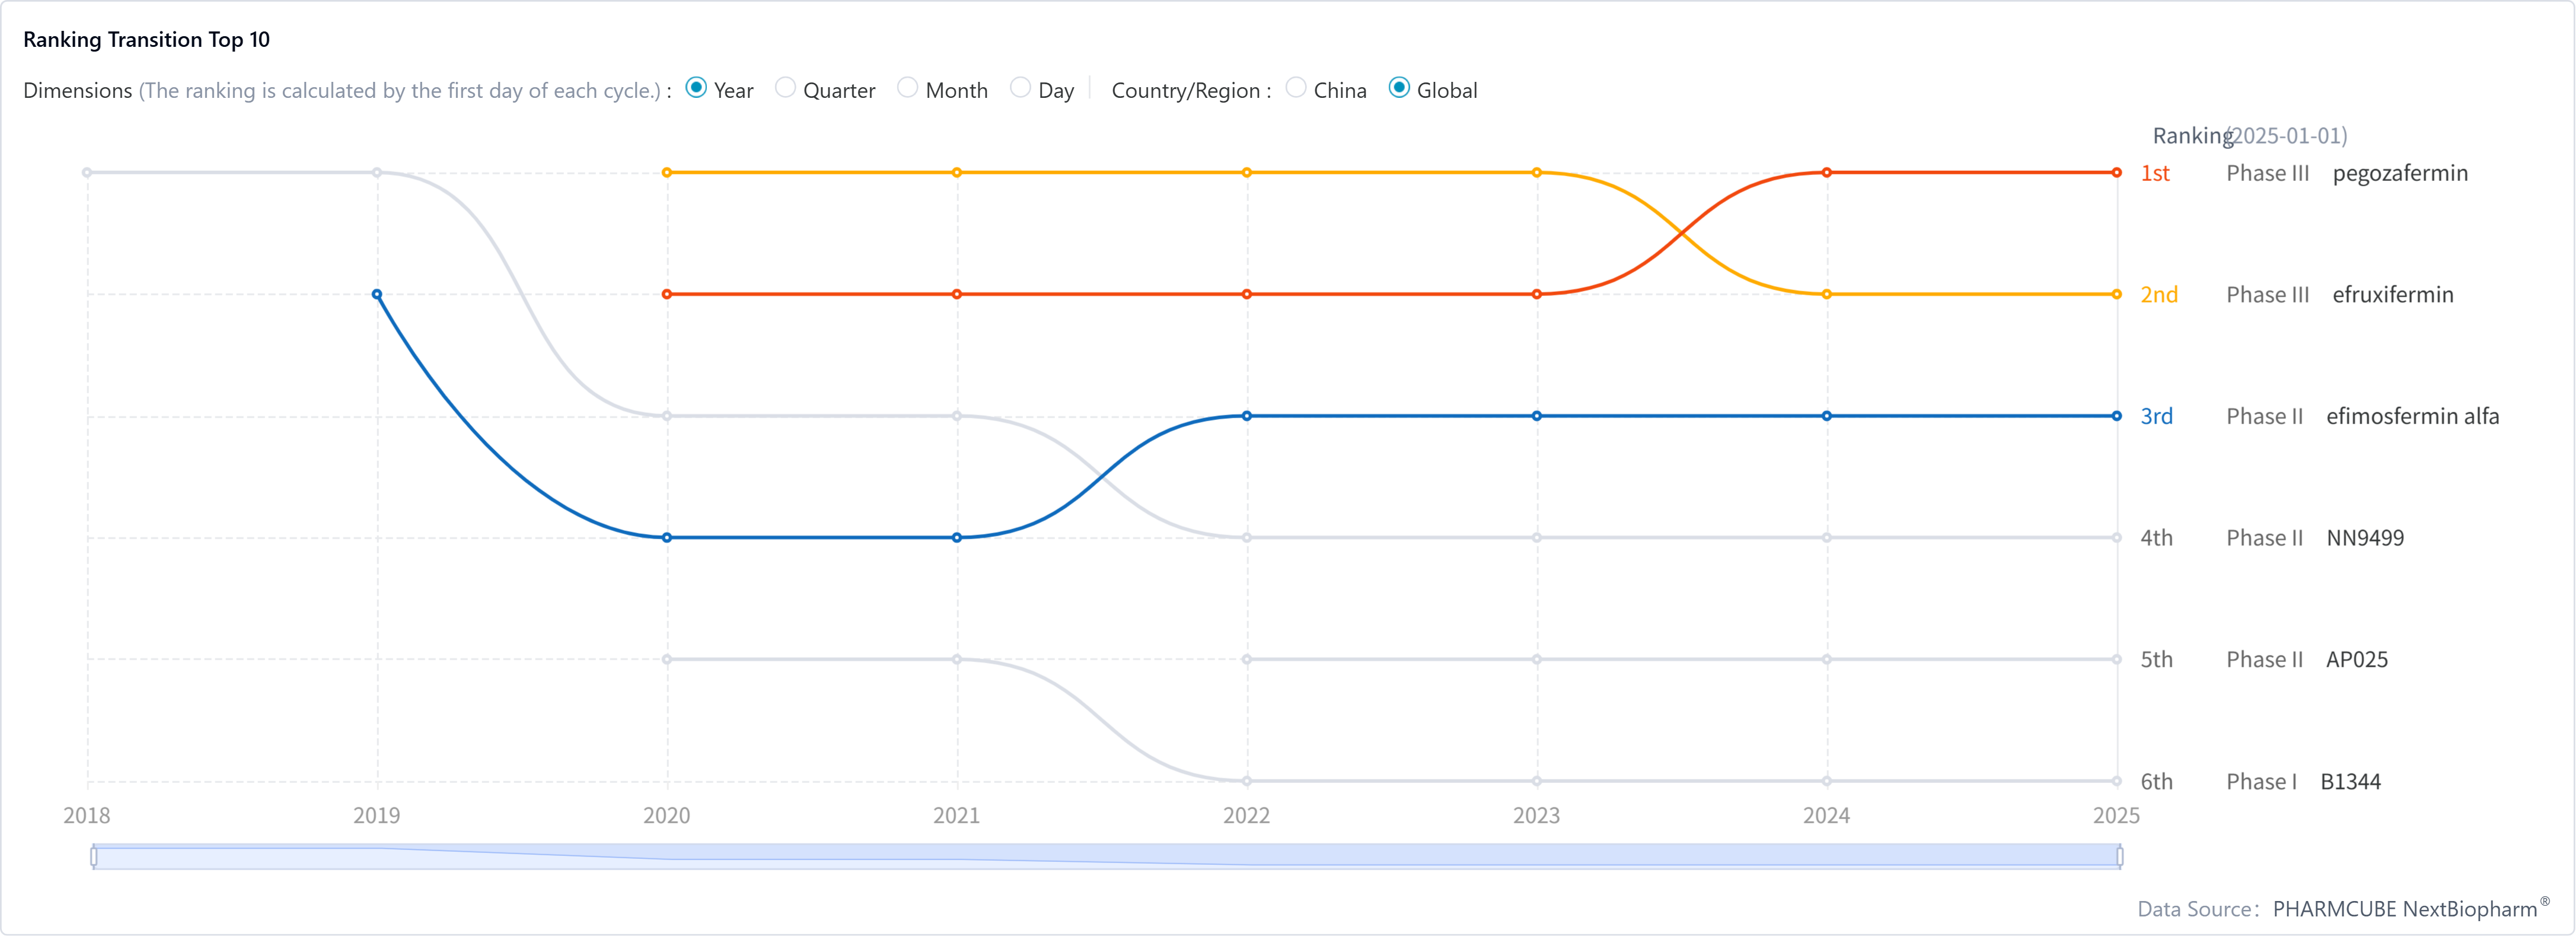Viewport: 2576px width, 936px height.
Task: Click the NN9499 drug label
Action: (2365, 538)
